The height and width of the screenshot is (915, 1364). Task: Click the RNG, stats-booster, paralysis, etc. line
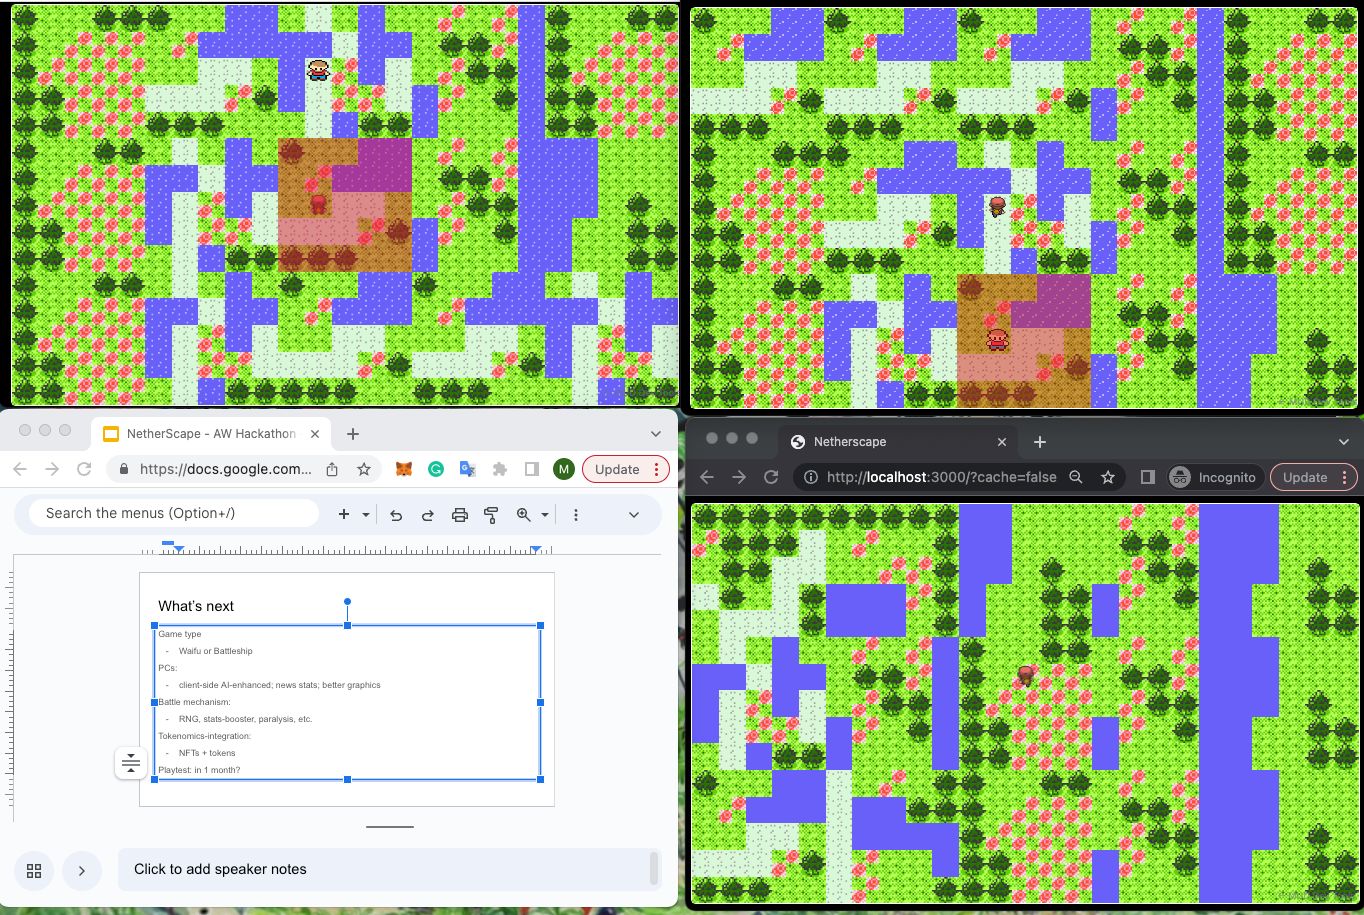pyautogui.click(x=245, y=719)
